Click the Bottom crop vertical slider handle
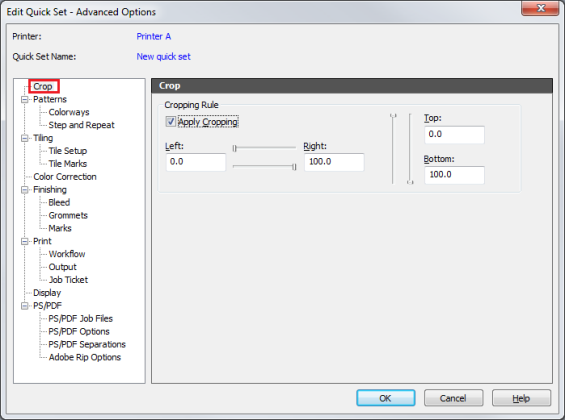The width and height of the screenshot is (565, 420). click(410, 182)
